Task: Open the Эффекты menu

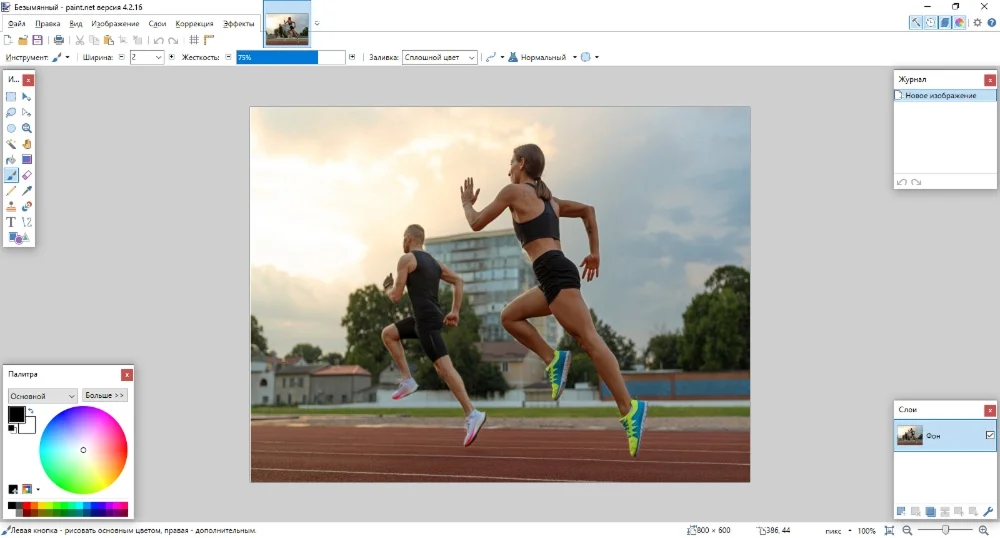Action: point(238,23)
